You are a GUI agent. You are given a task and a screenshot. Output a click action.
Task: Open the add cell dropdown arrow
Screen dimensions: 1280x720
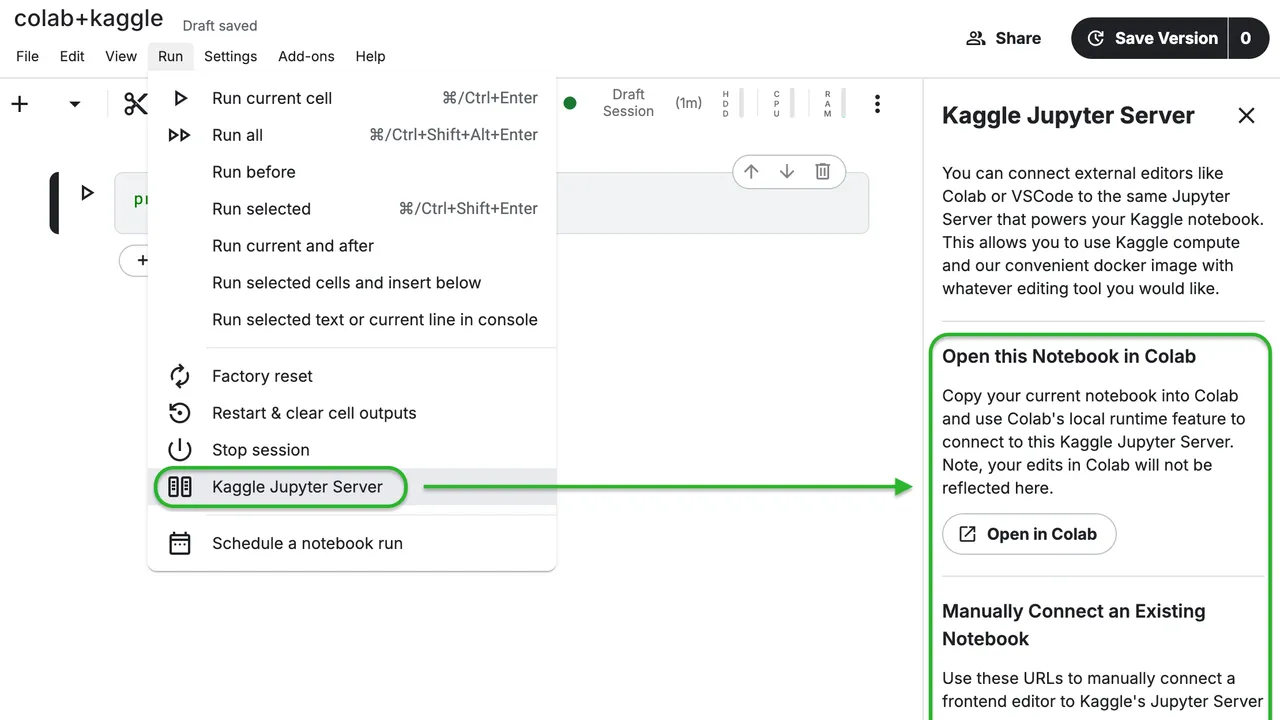[x=74, y=104]
